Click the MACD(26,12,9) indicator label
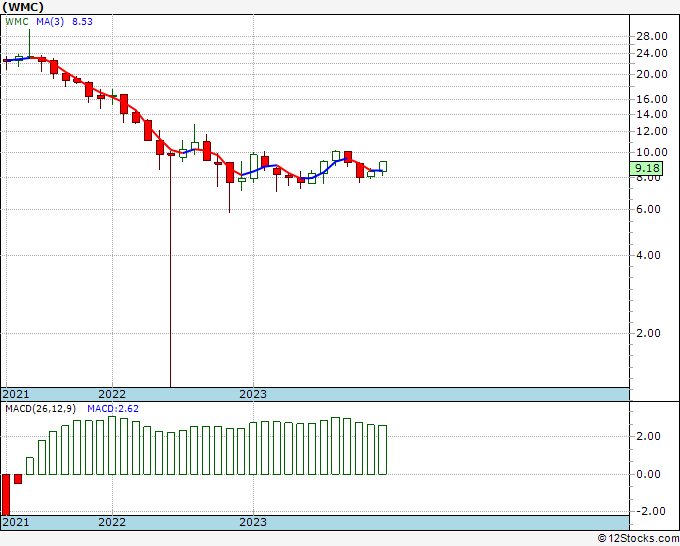The width and height of the screenshot is (680, 546). point(41,409)
